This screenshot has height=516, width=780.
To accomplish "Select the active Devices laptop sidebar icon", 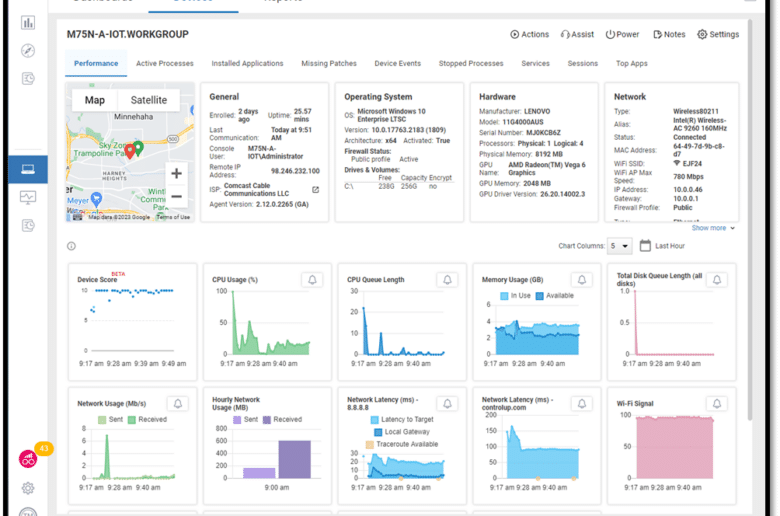I will (x=28, y=169).
